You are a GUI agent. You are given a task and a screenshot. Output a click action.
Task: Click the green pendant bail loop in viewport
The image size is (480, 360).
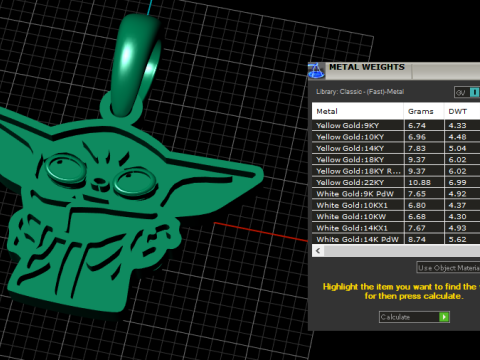click(136, 65)
